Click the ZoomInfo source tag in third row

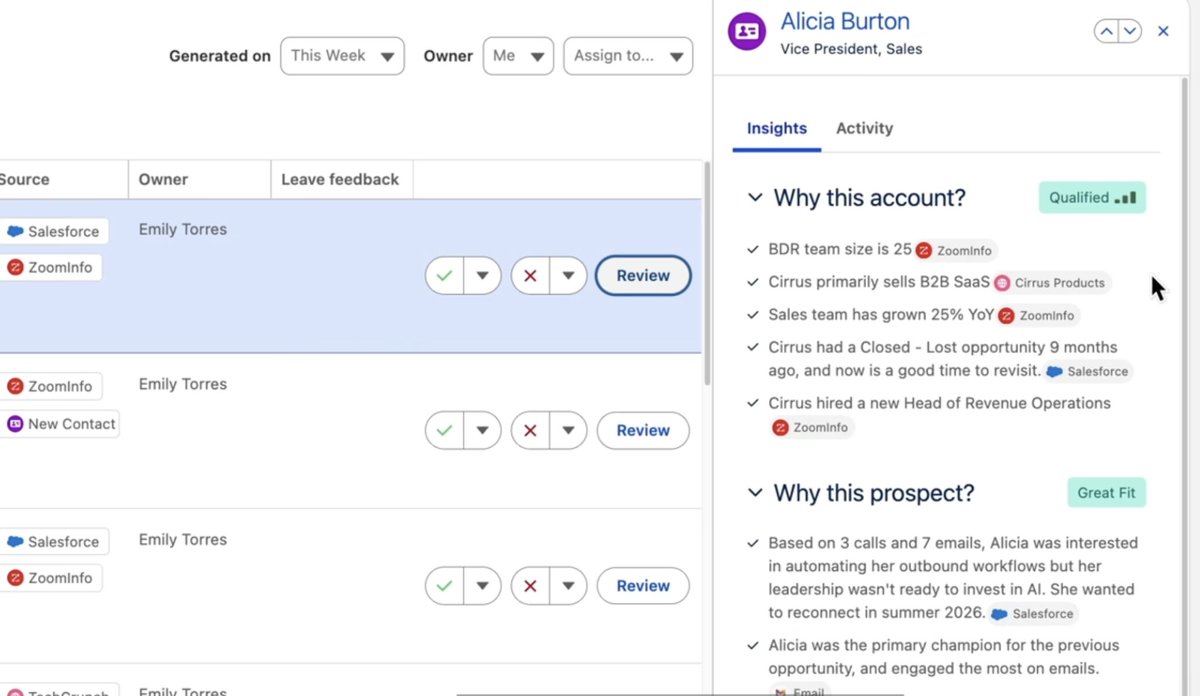click(50, 578)
